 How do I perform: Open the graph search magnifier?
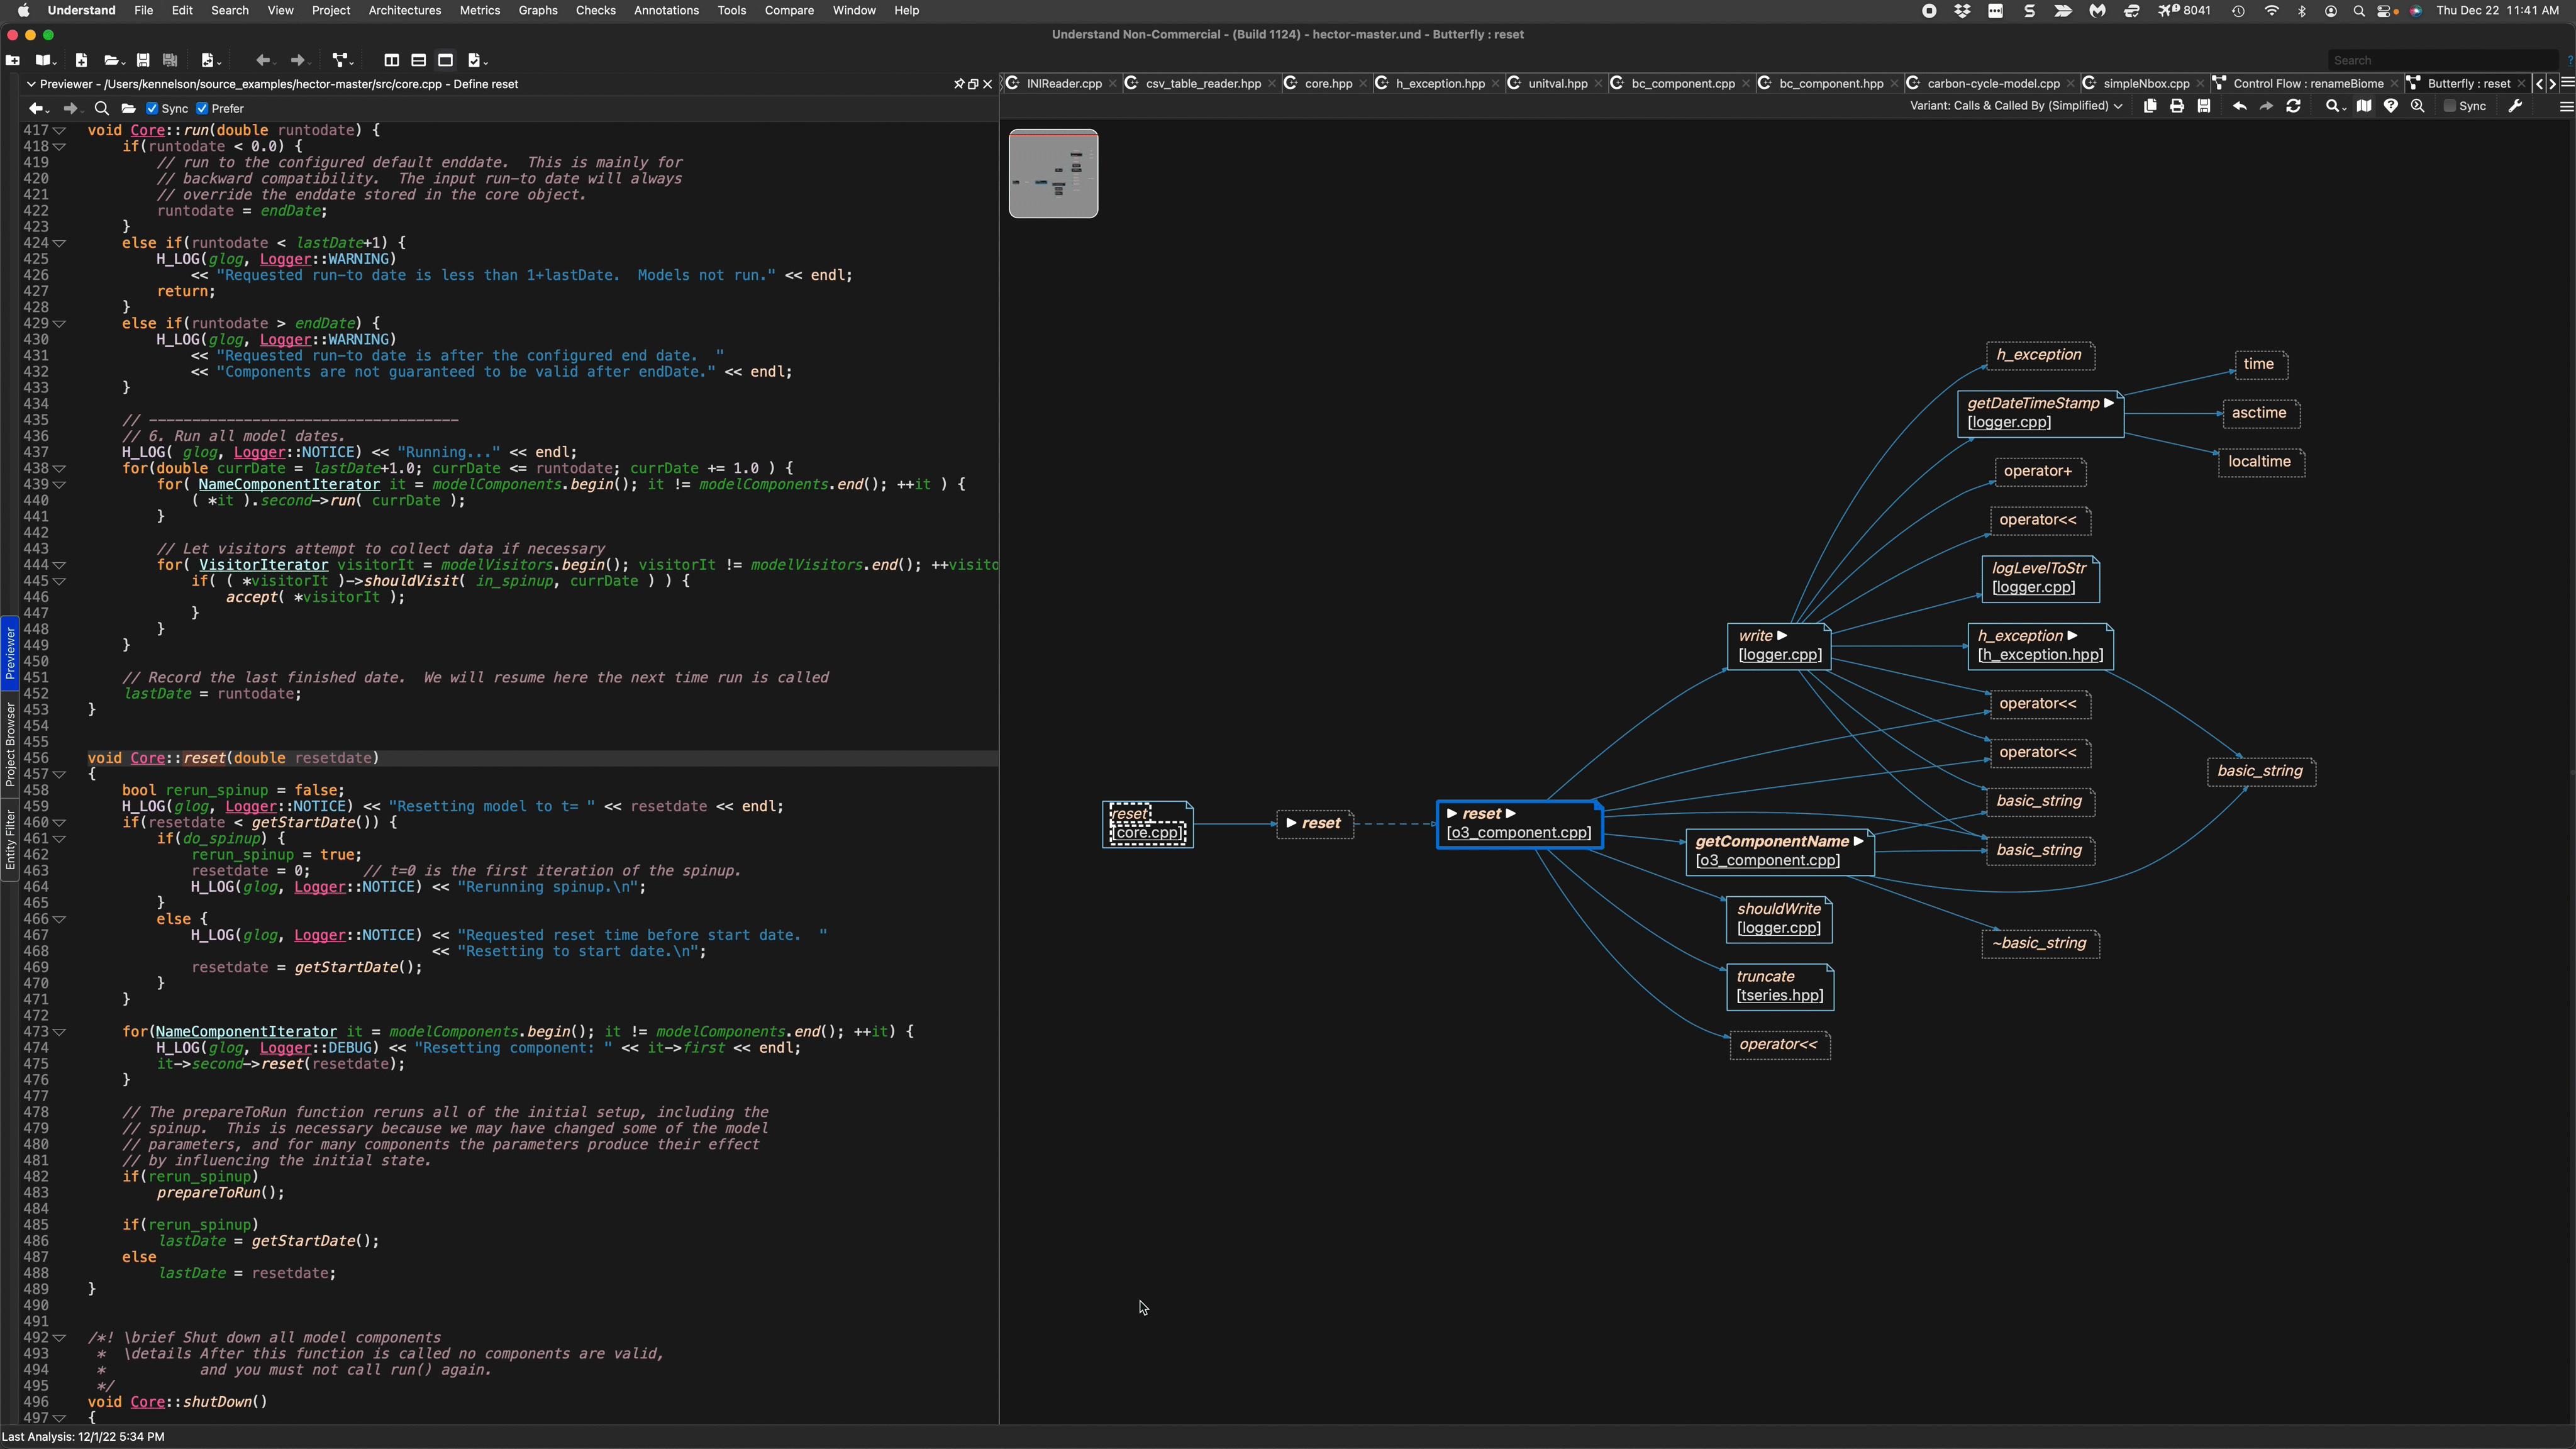[2335, 106]
